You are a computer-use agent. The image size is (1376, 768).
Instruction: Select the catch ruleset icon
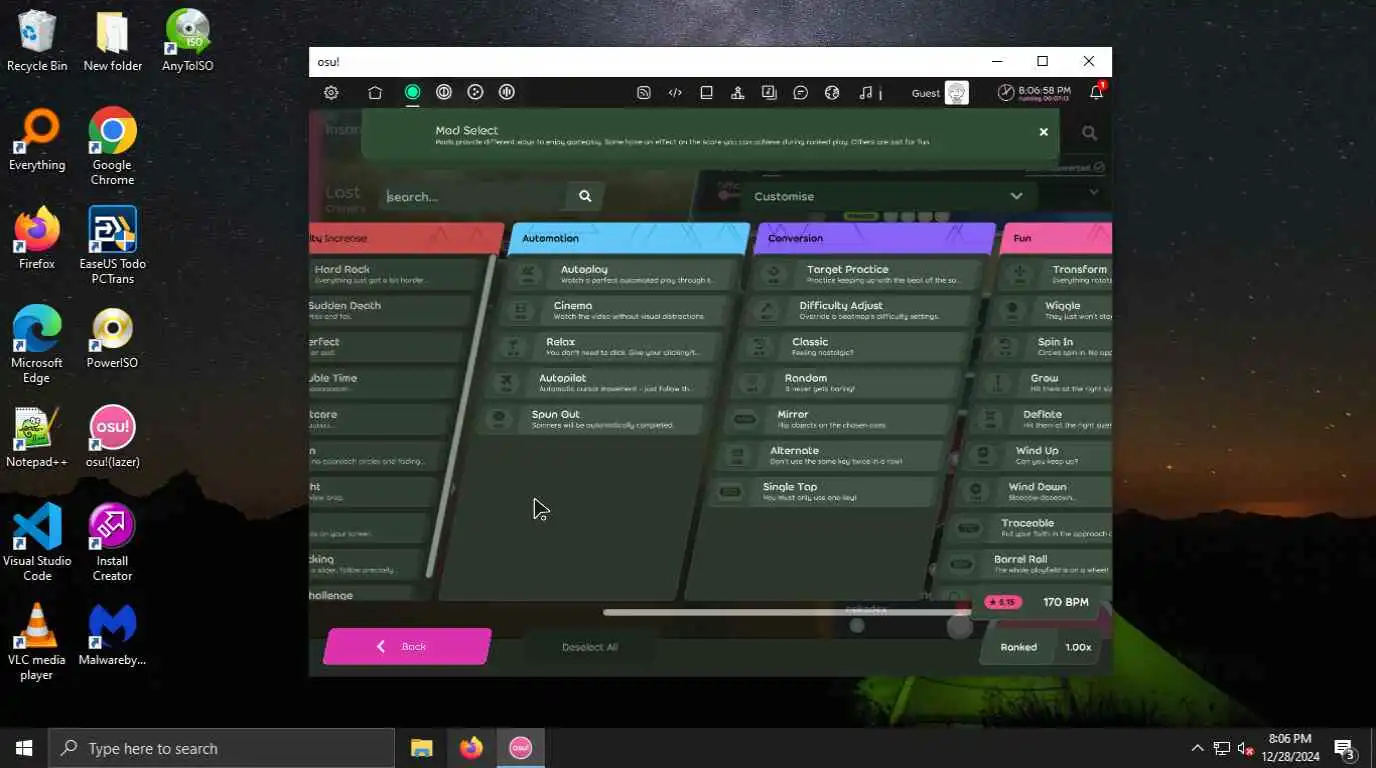click(476, 92)
